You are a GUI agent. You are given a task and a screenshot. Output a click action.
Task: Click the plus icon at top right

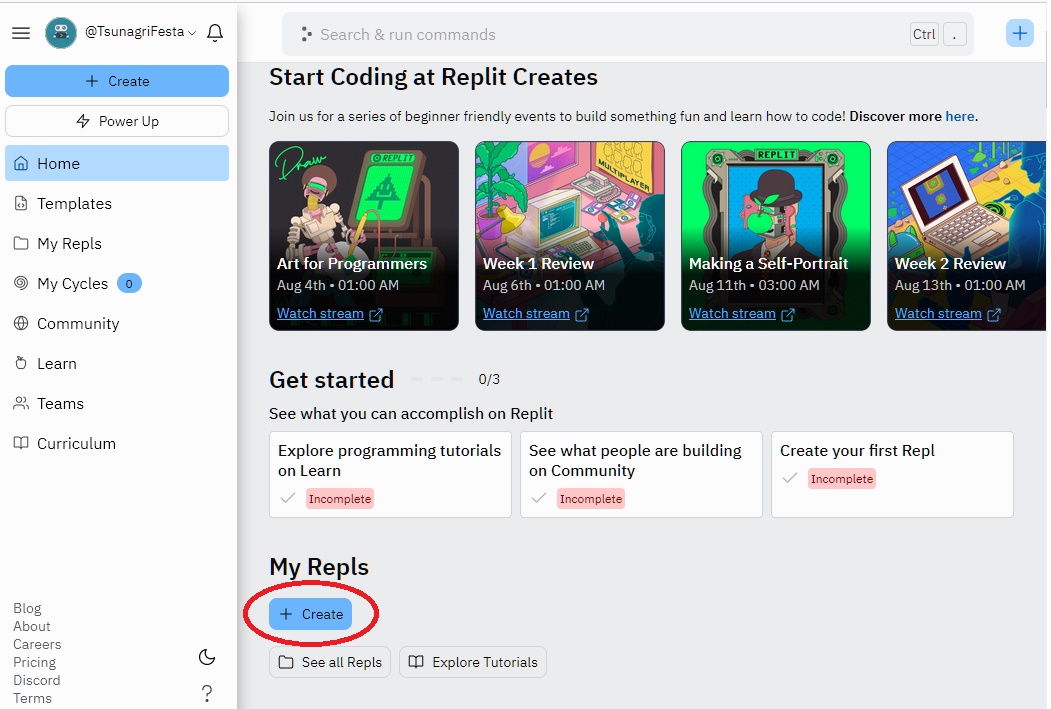(1019, 33)
